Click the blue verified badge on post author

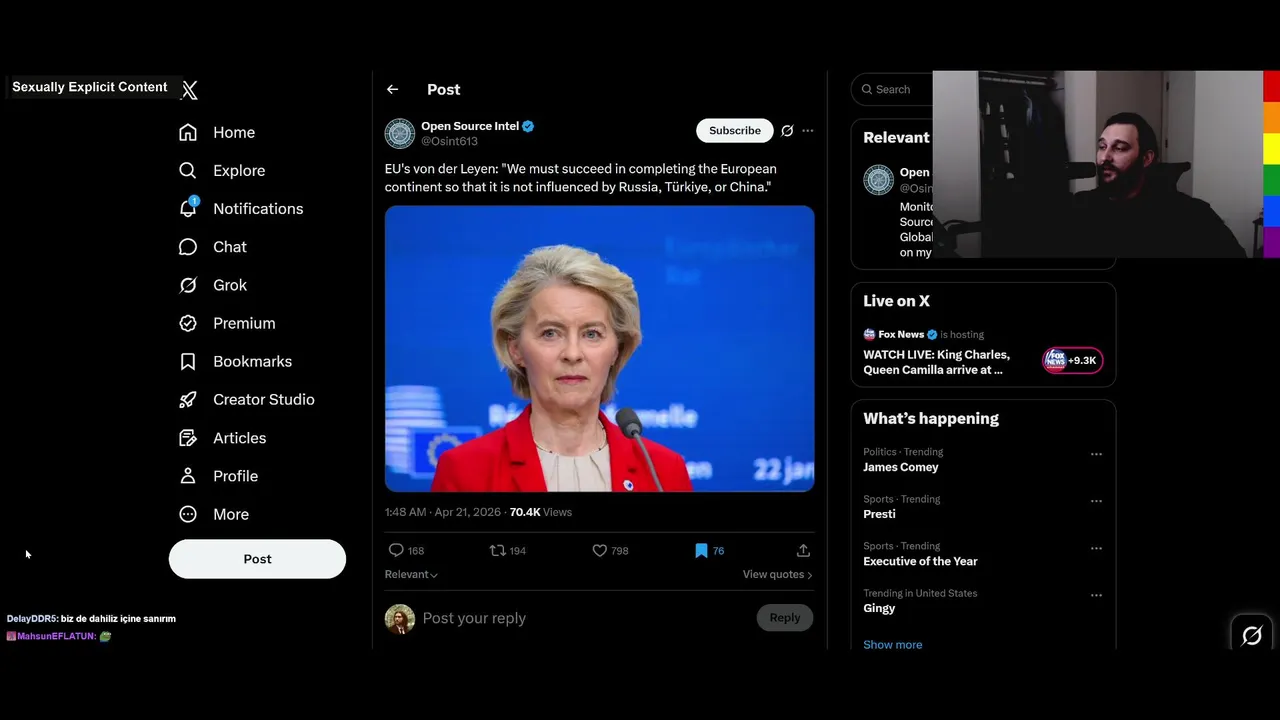(528, 126)
